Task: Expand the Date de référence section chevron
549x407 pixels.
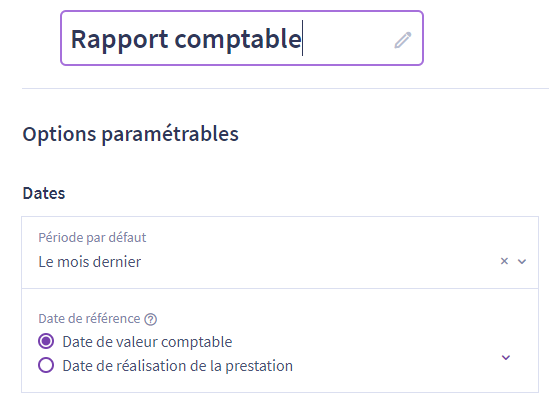Action: click(x=506, y=357)
